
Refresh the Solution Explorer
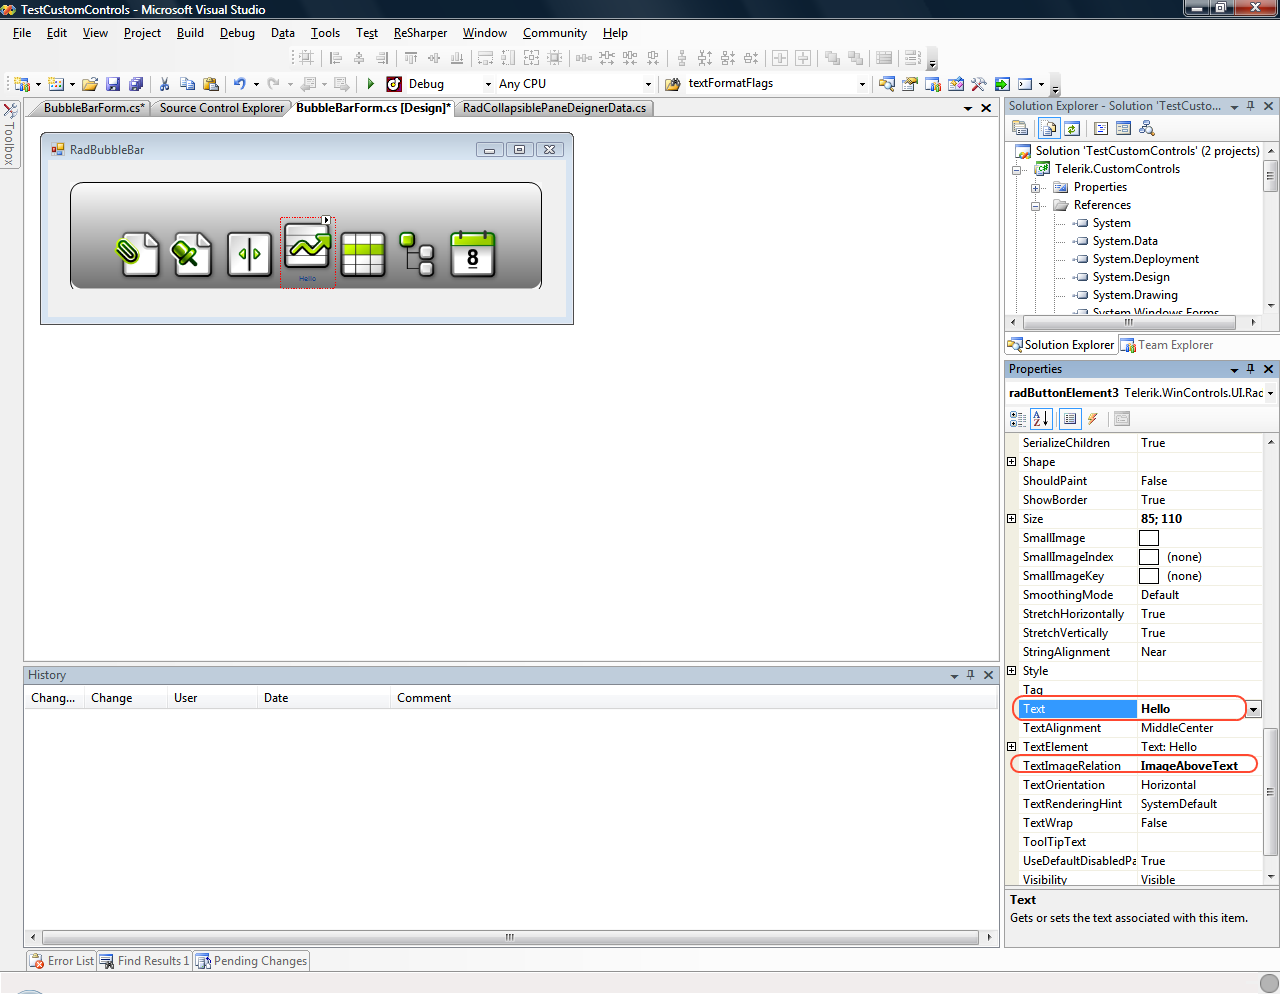[1072, 128]
